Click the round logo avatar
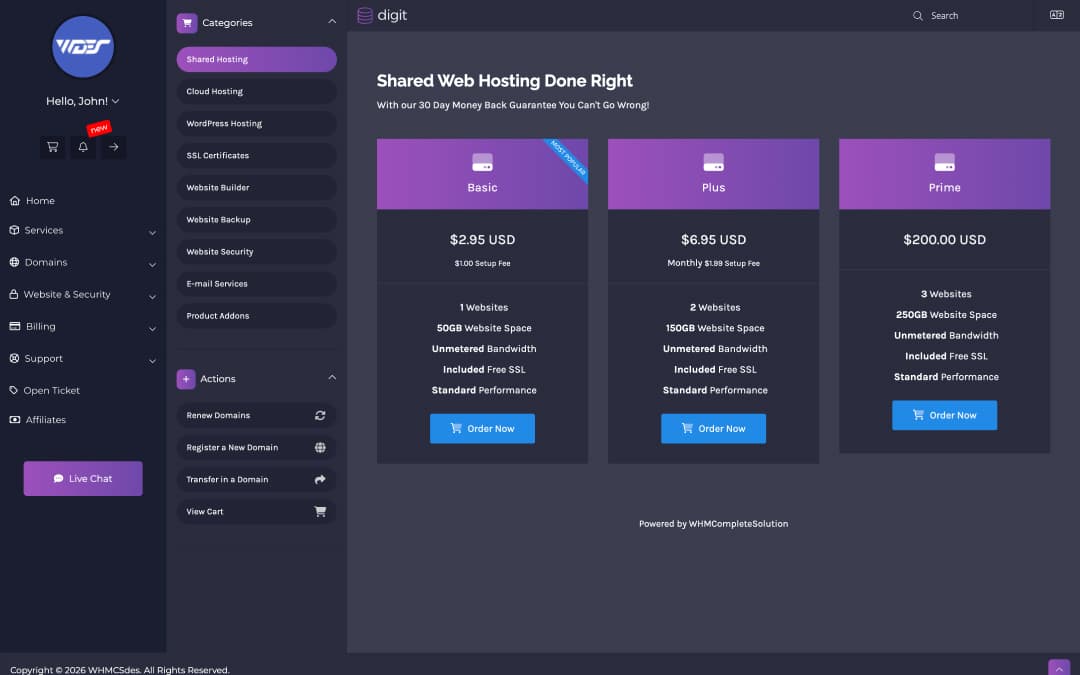The width and height of the screenshot is (1080, 675). coord(83,47)
